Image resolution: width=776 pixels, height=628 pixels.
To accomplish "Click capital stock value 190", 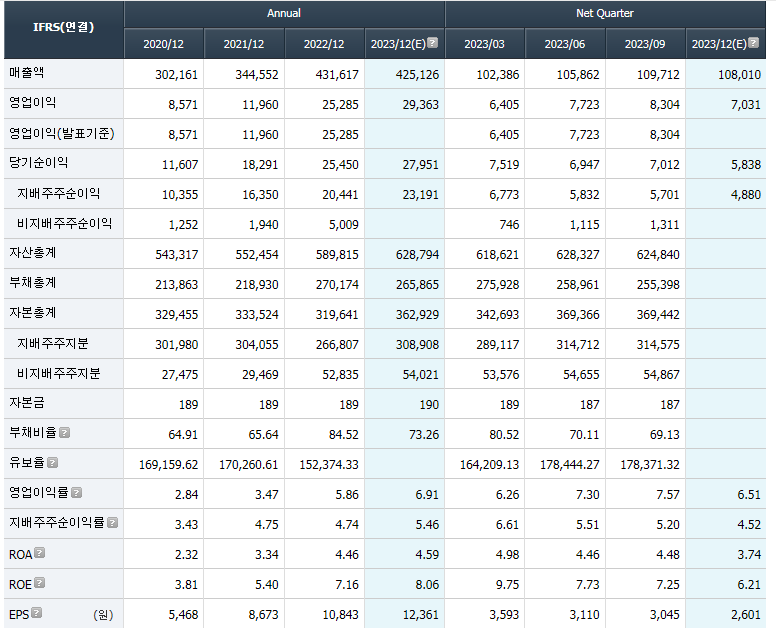I will pyautogui.click(x=429, y=405).
